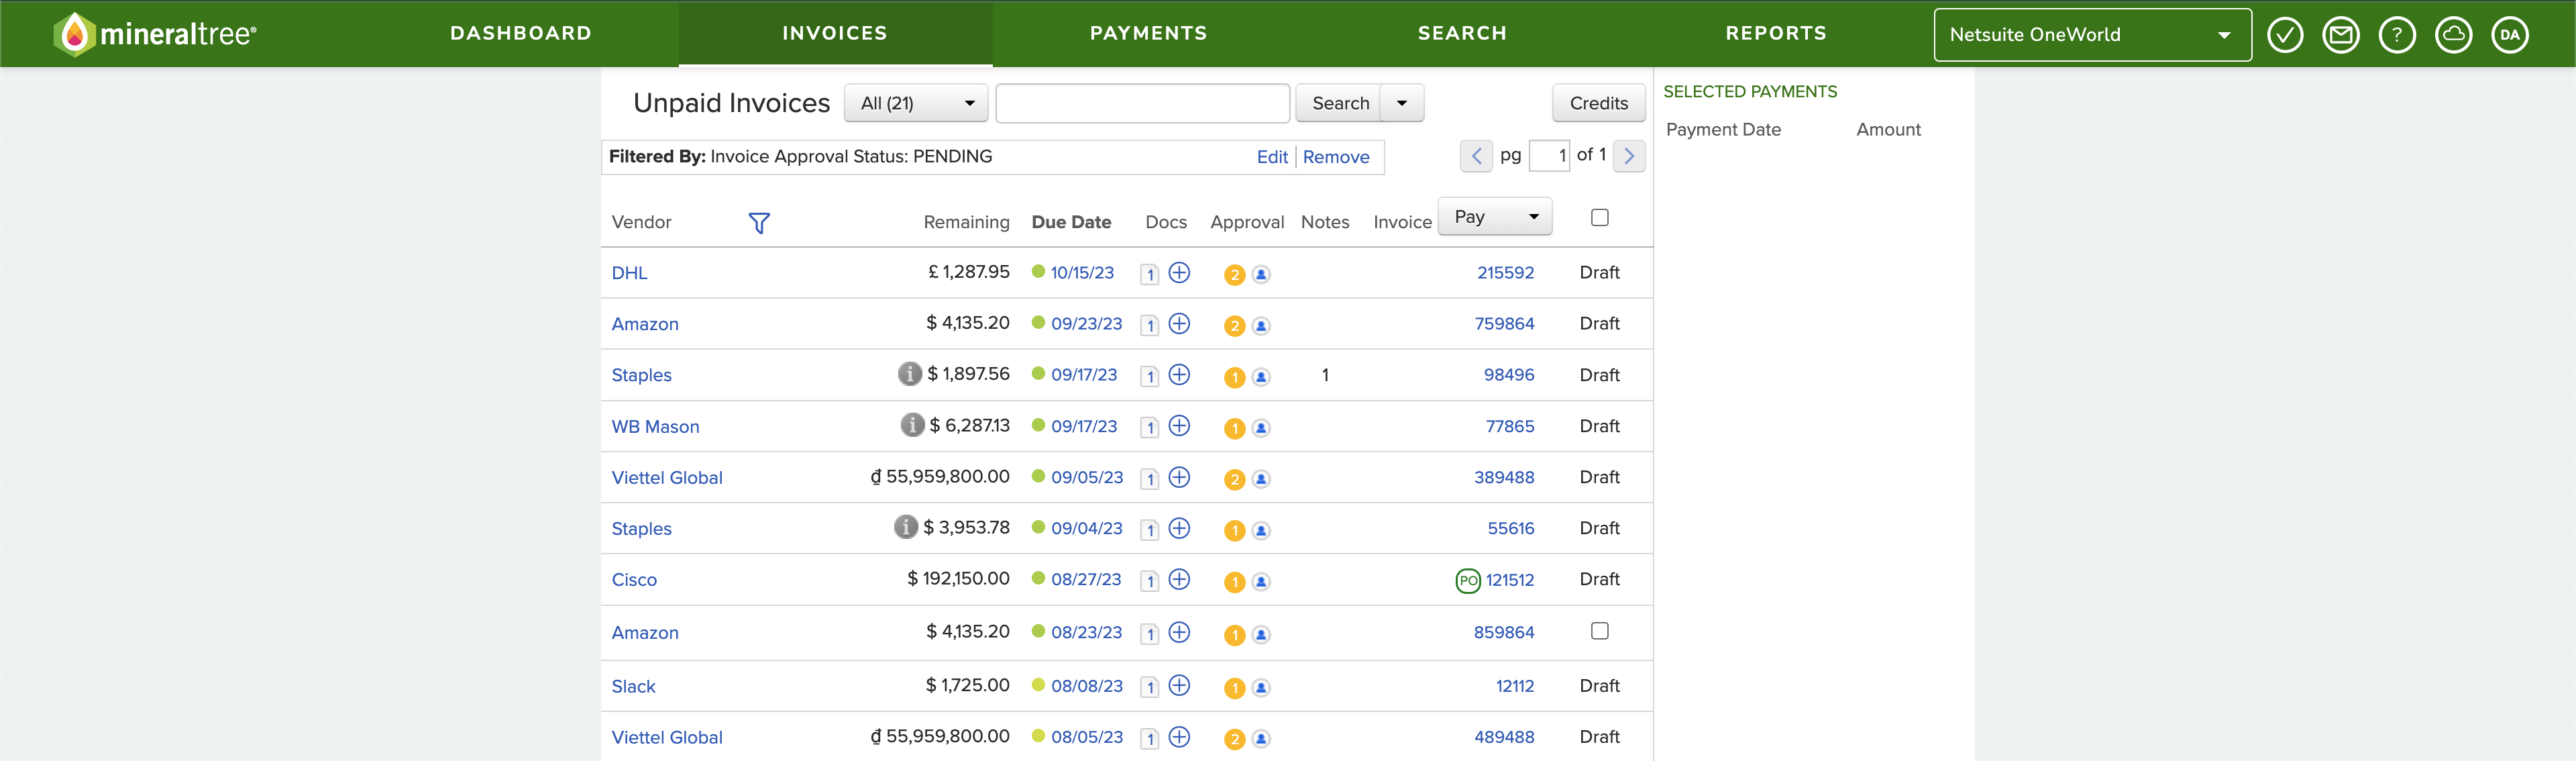This screenshot has height=761, width=2576.
Task: Remove the applied filter
Action: tap(1336, 157)
